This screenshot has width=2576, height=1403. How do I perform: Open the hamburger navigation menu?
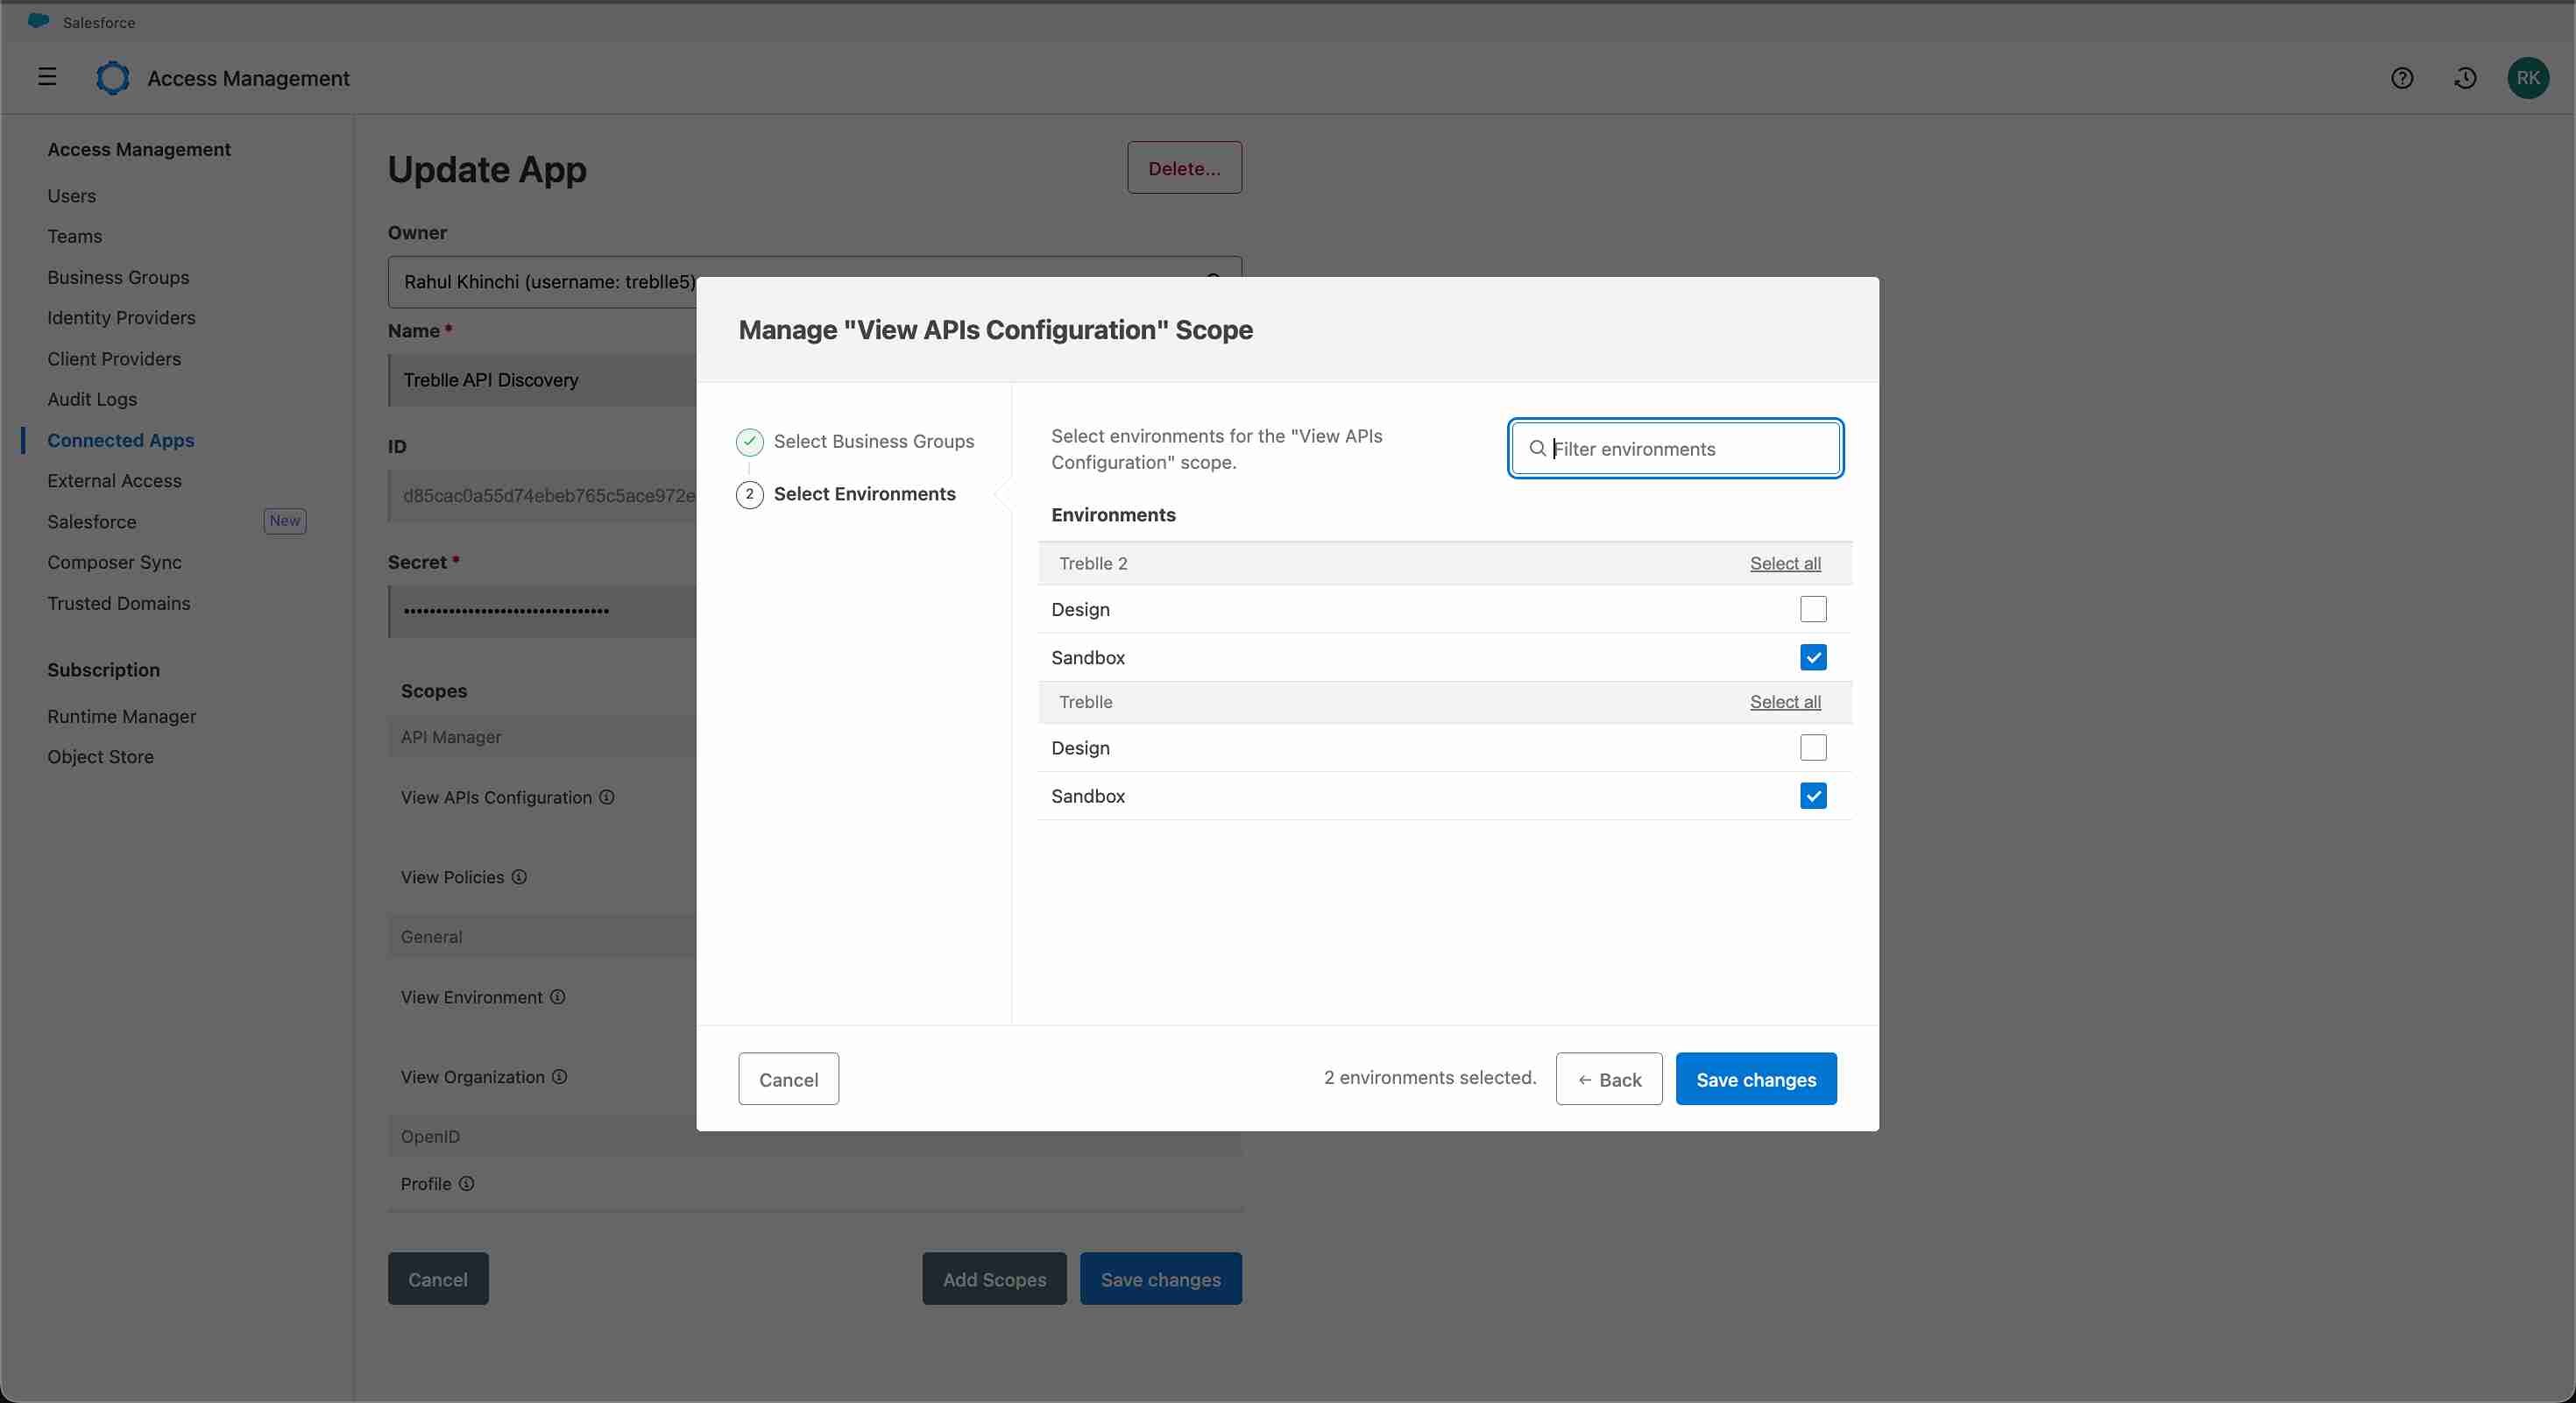pyautogui.click(x=47, y=77)
